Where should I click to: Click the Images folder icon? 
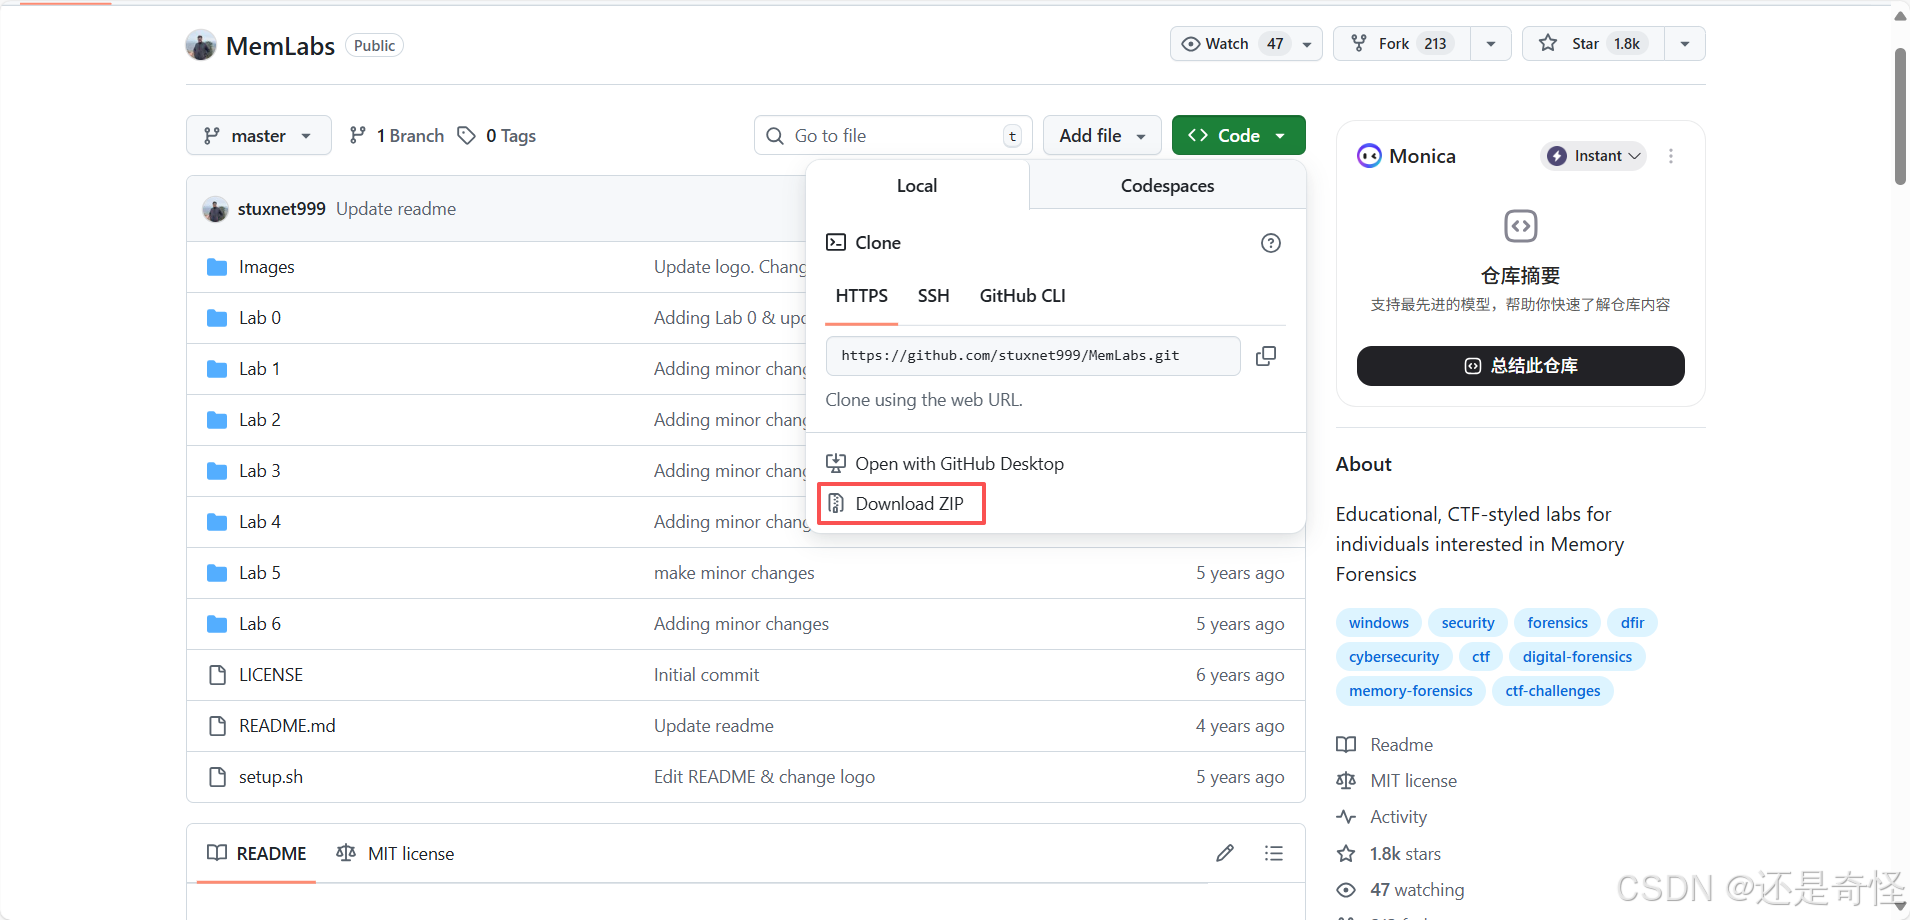pos(217,267)
